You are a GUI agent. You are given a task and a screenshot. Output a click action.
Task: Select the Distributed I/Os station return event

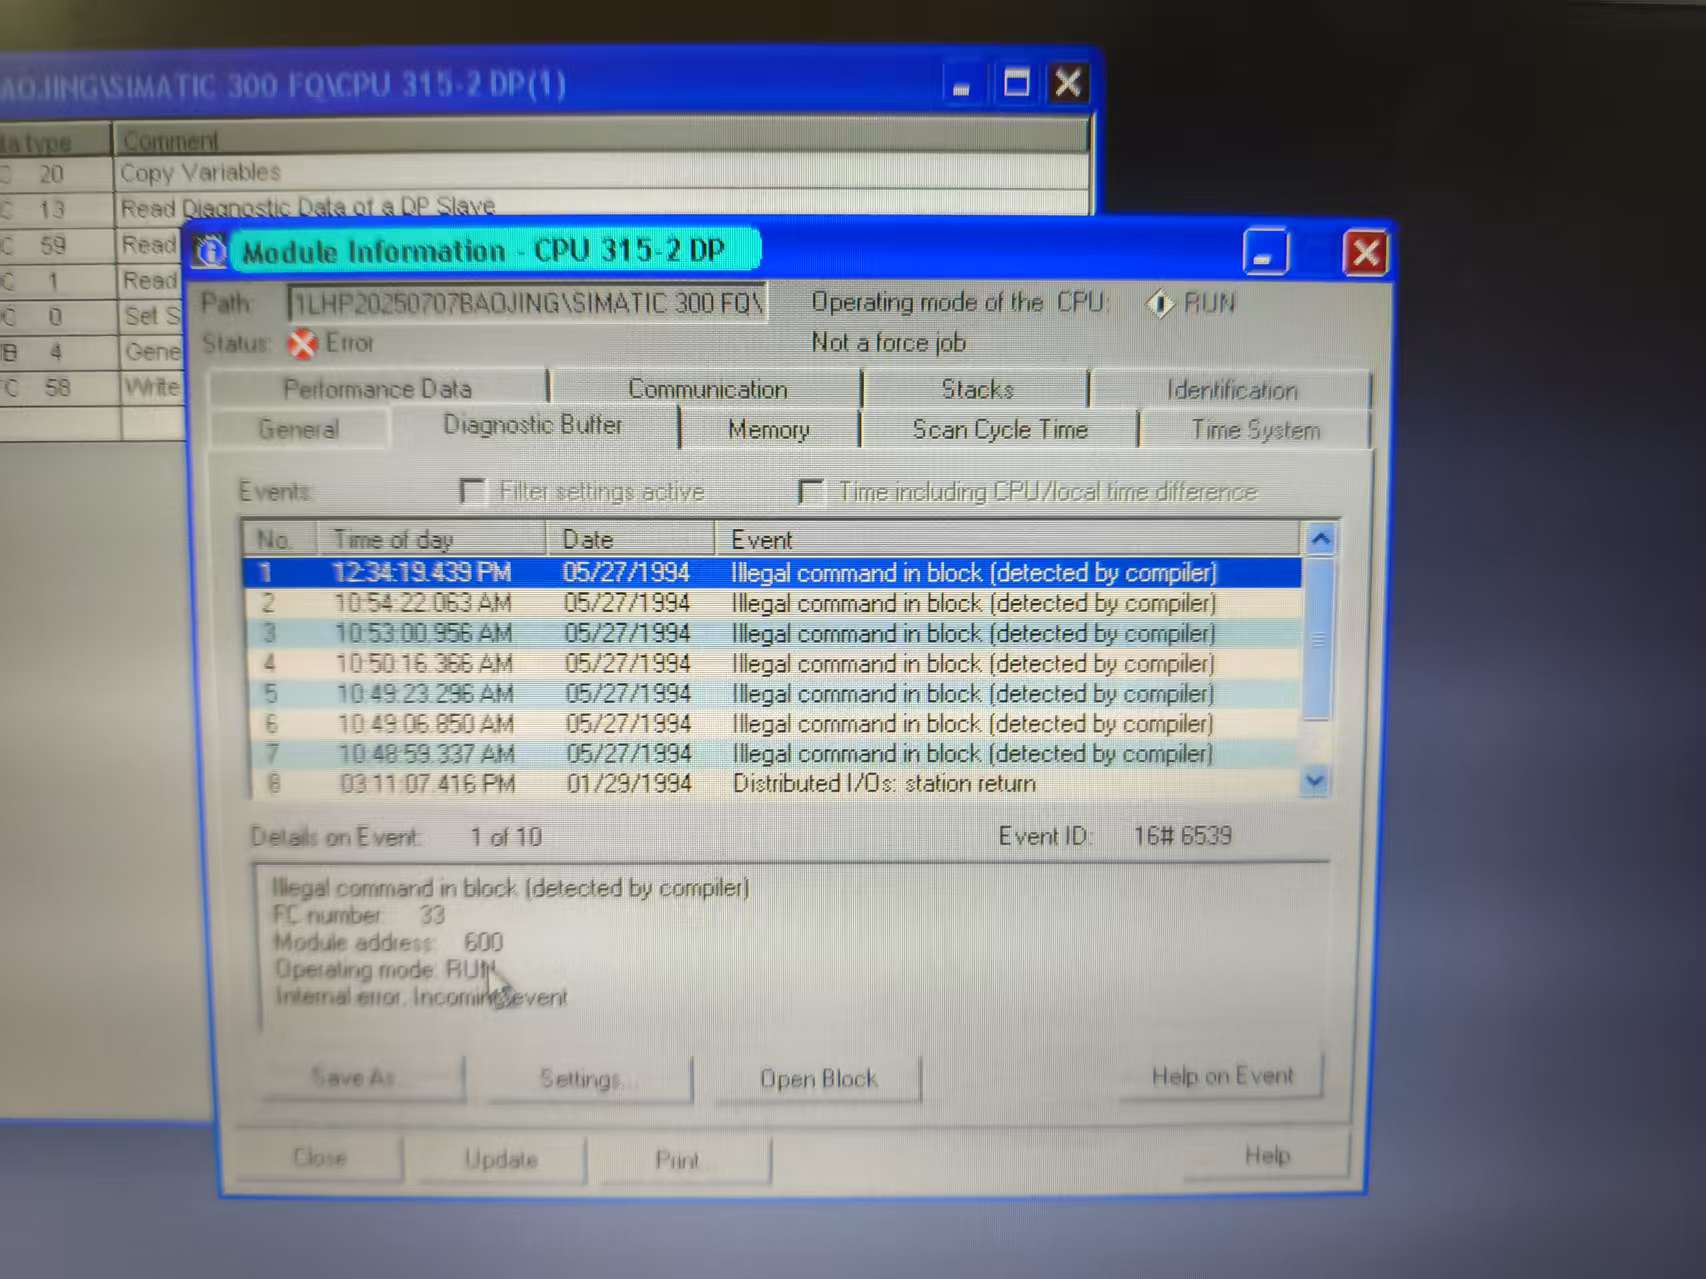[x=773, y=783]
